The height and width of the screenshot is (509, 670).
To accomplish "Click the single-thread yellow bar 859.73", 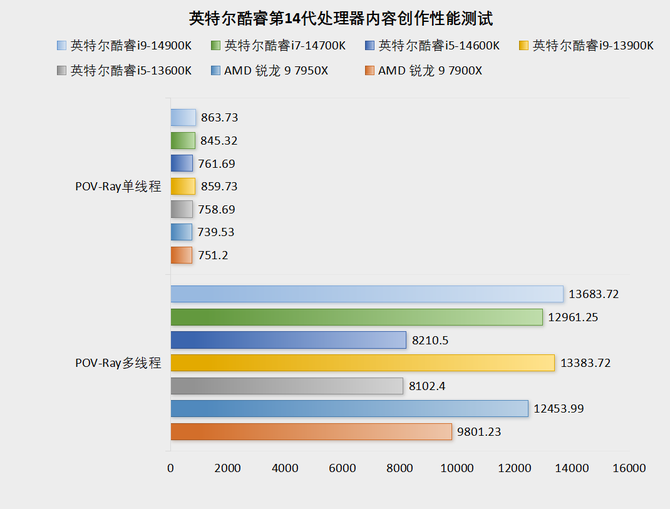I will [x=183, y=186].
